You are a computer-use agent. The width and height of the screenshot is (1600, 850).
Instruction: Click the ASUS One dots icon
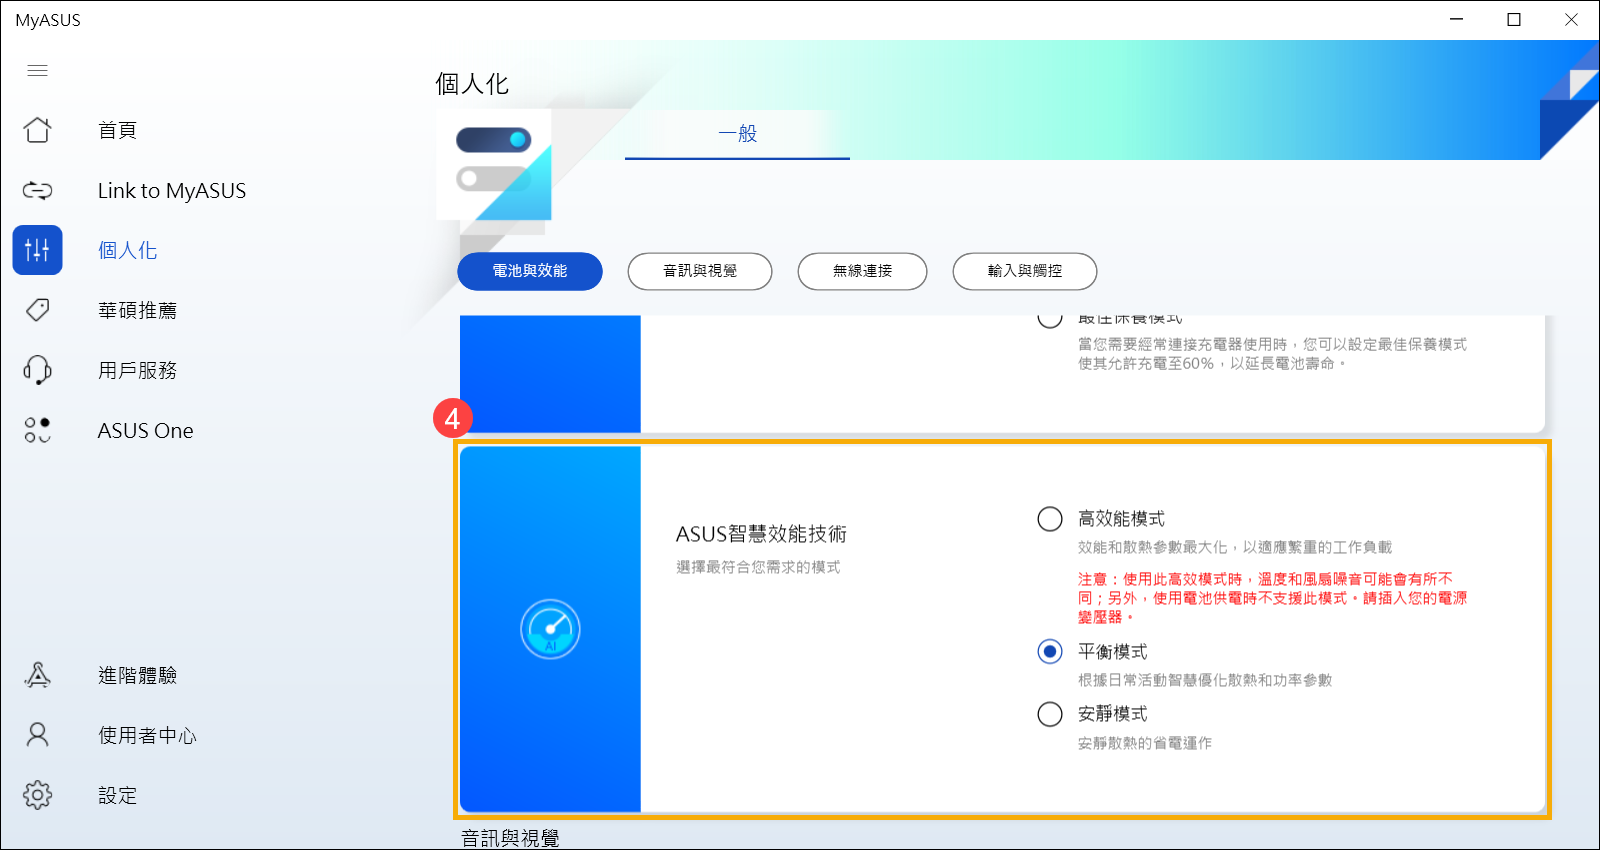pos(37,430)
